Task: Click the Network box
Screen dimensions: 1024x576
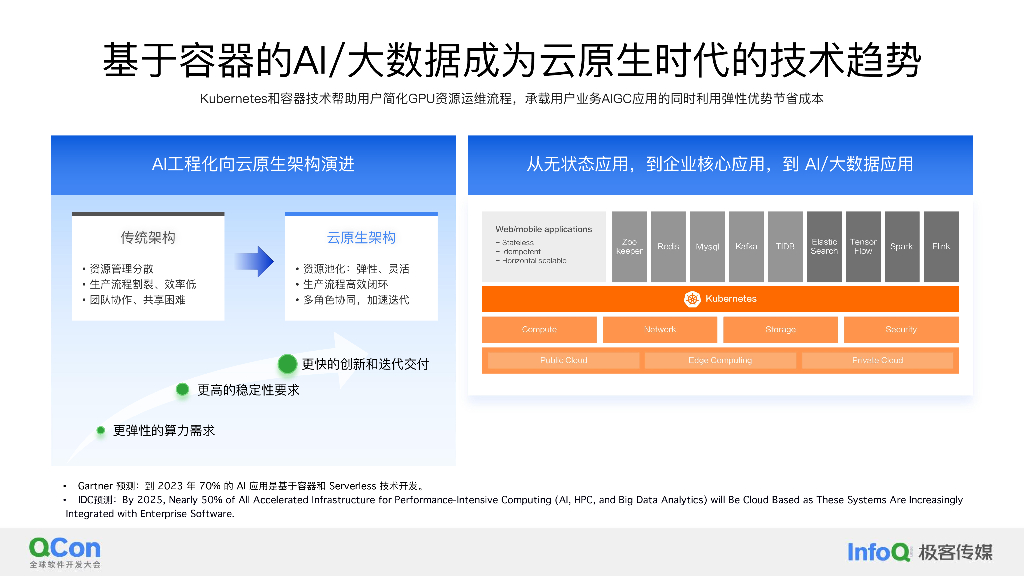Action: pos(660,329)
